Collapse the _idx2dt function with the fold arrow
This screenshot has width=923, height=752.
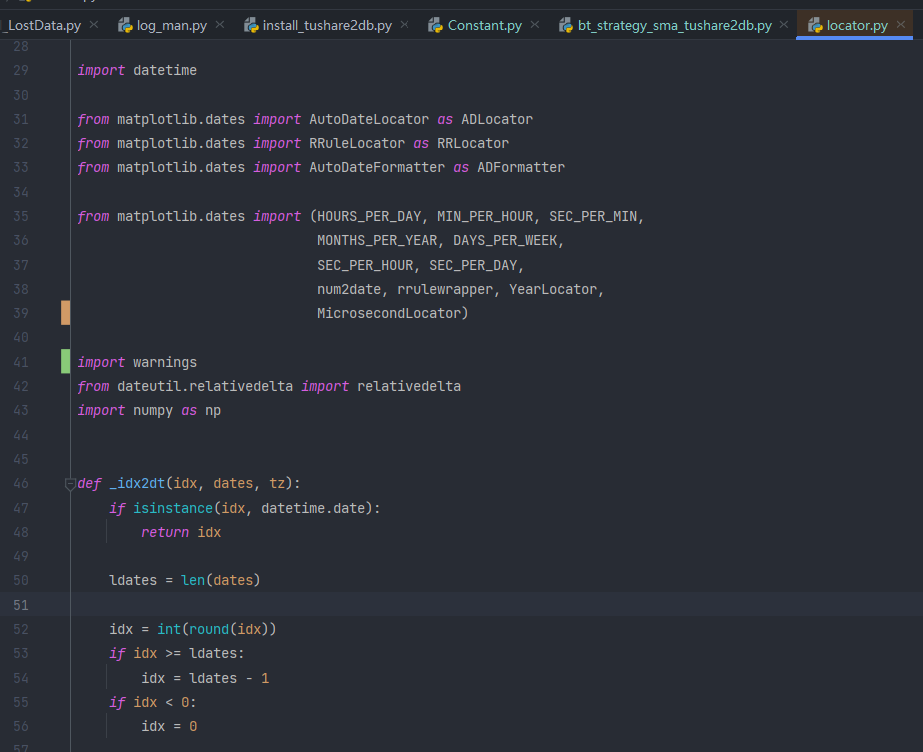[70, 484]
